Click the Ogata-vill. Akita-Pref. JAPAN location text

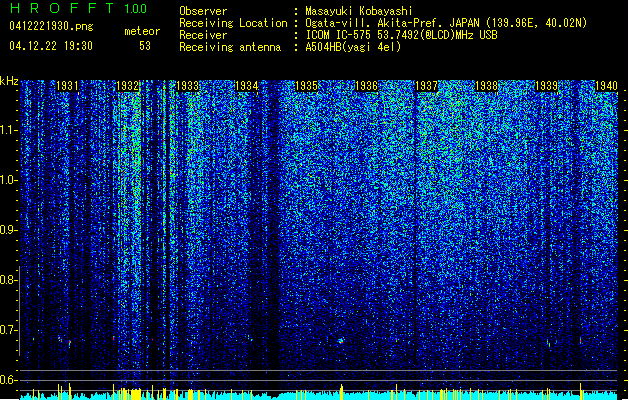446,23
